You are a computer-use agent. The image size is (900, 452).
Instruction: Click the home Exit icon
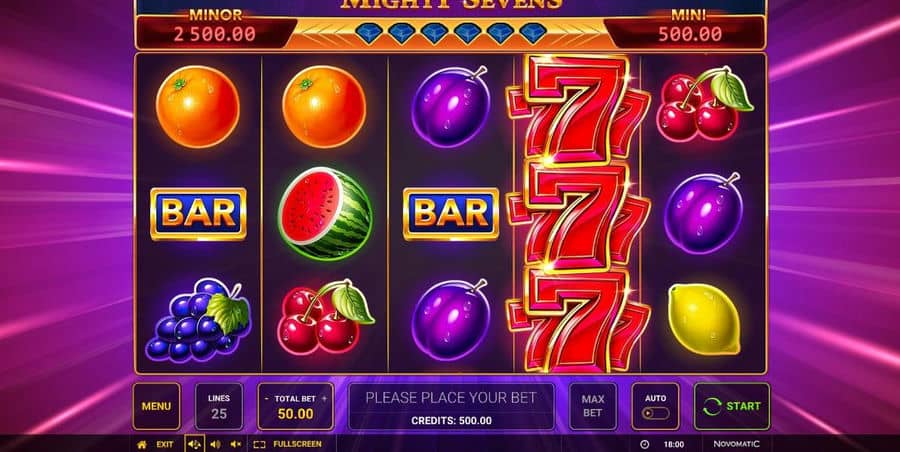pyautogui.click(x=142, y=444)
